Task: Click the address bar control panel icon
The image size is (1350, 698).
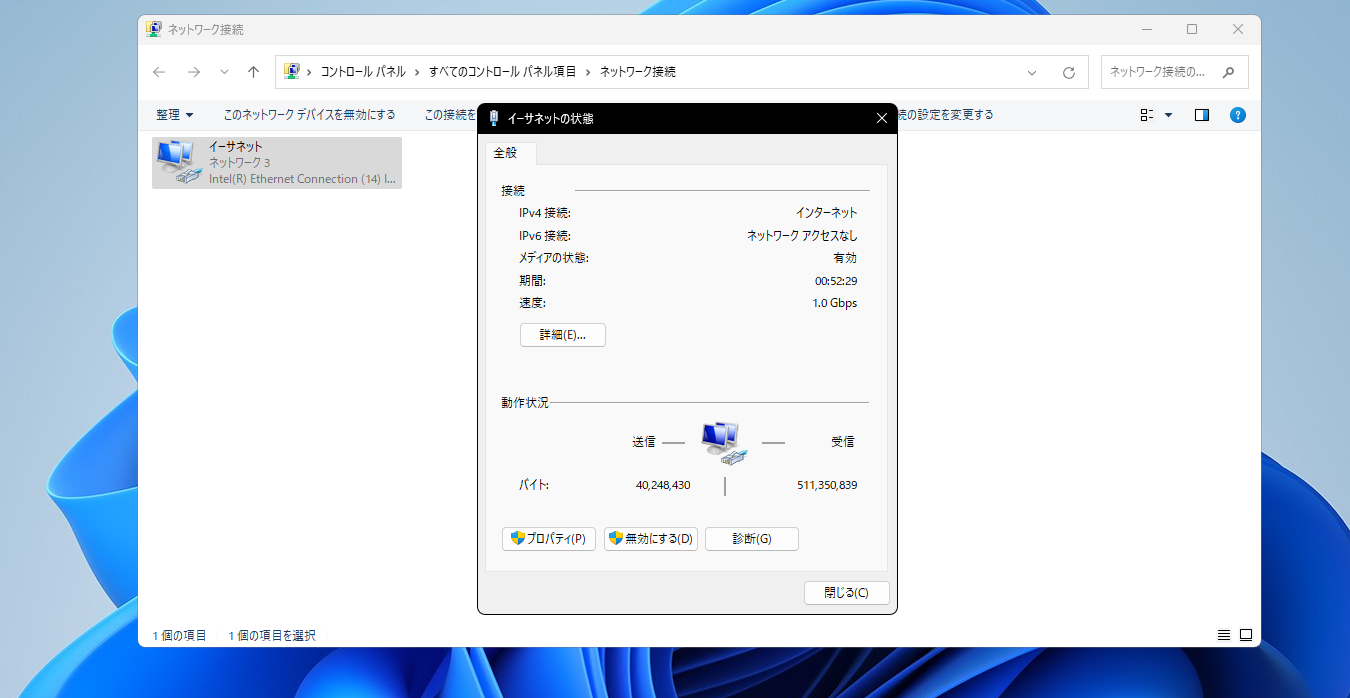Action: pos(292,72)
